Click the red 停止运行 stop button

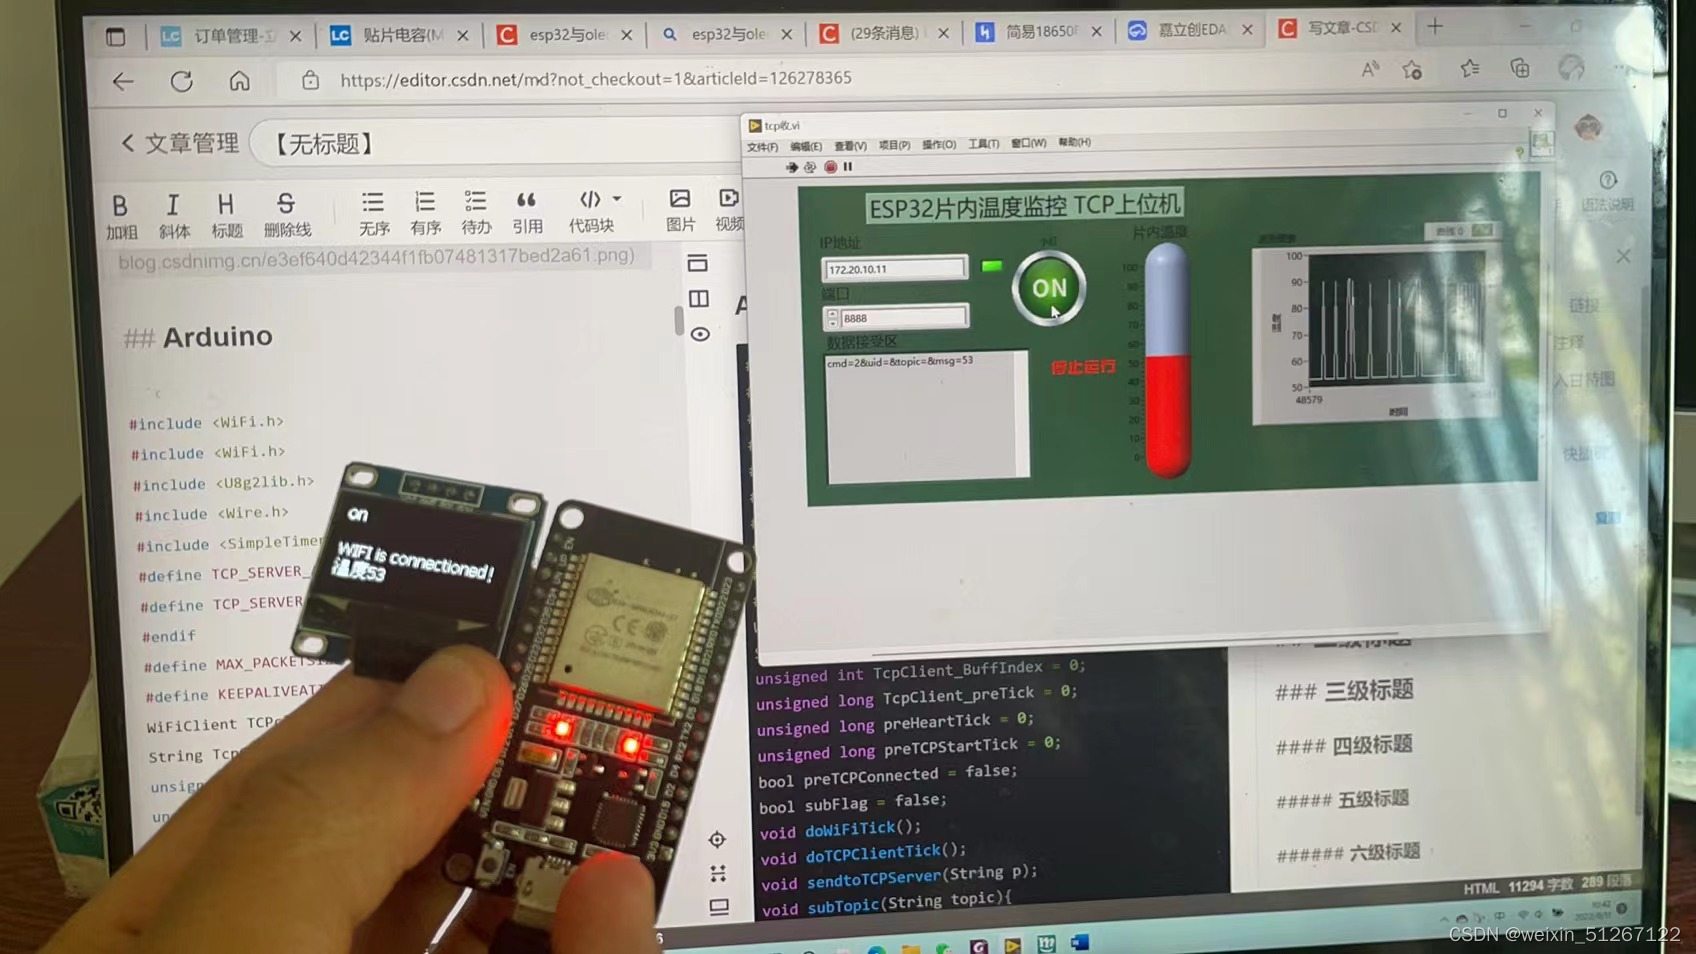(x=1084, y=367)
